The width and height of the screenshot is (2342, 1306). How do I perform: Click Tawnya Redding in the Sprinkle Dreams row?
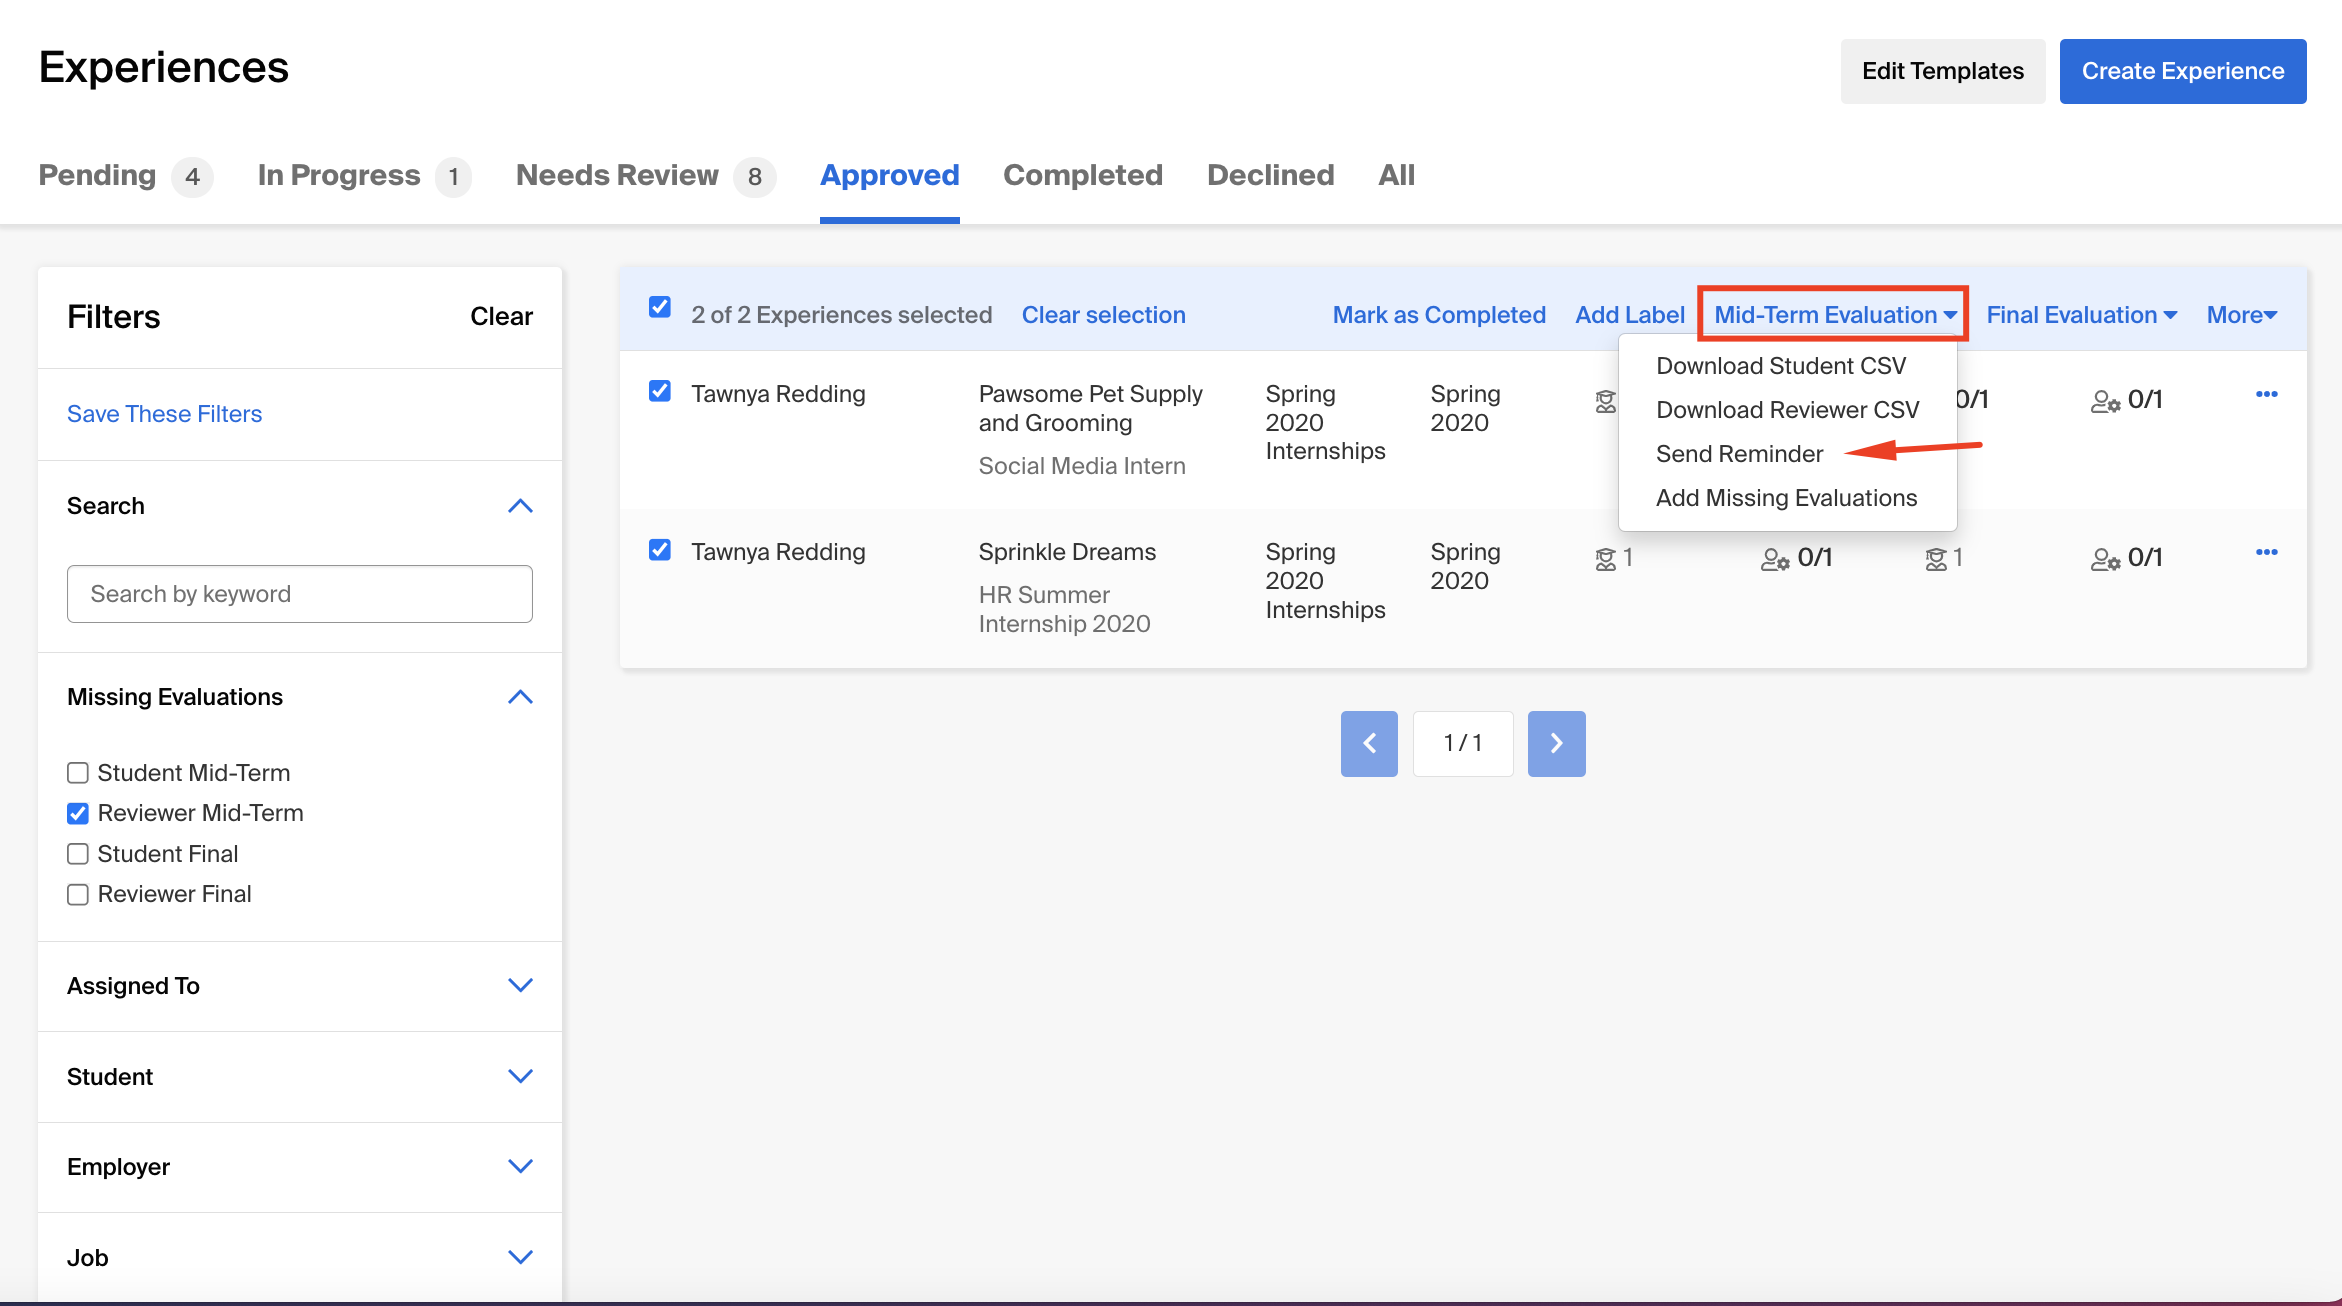778,552
